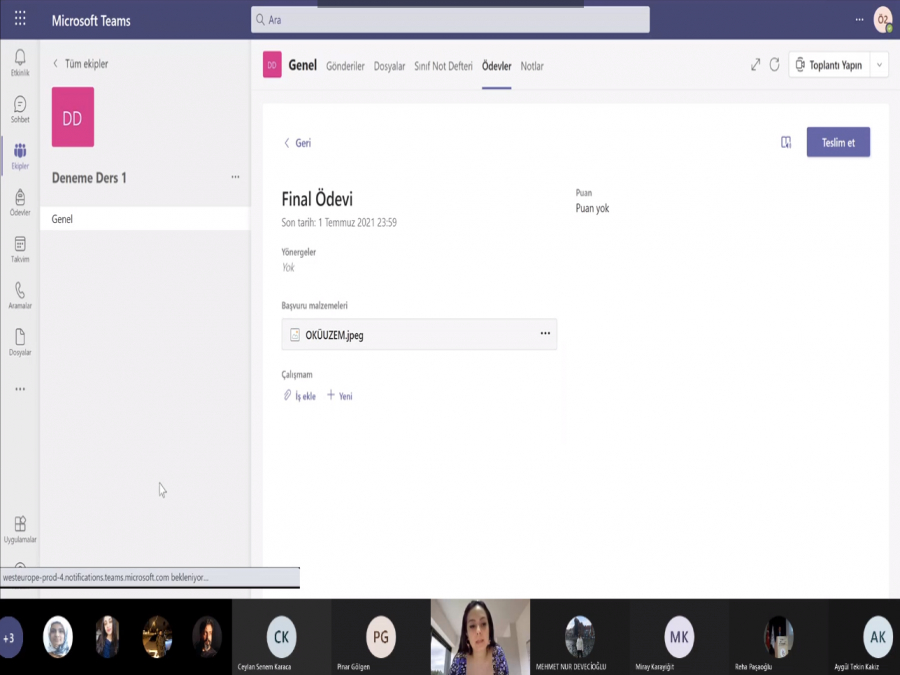900x675 pixels.
Task: Expand the Toplantı Yapın dropdown arrow
Action: (x=879, y=65)
